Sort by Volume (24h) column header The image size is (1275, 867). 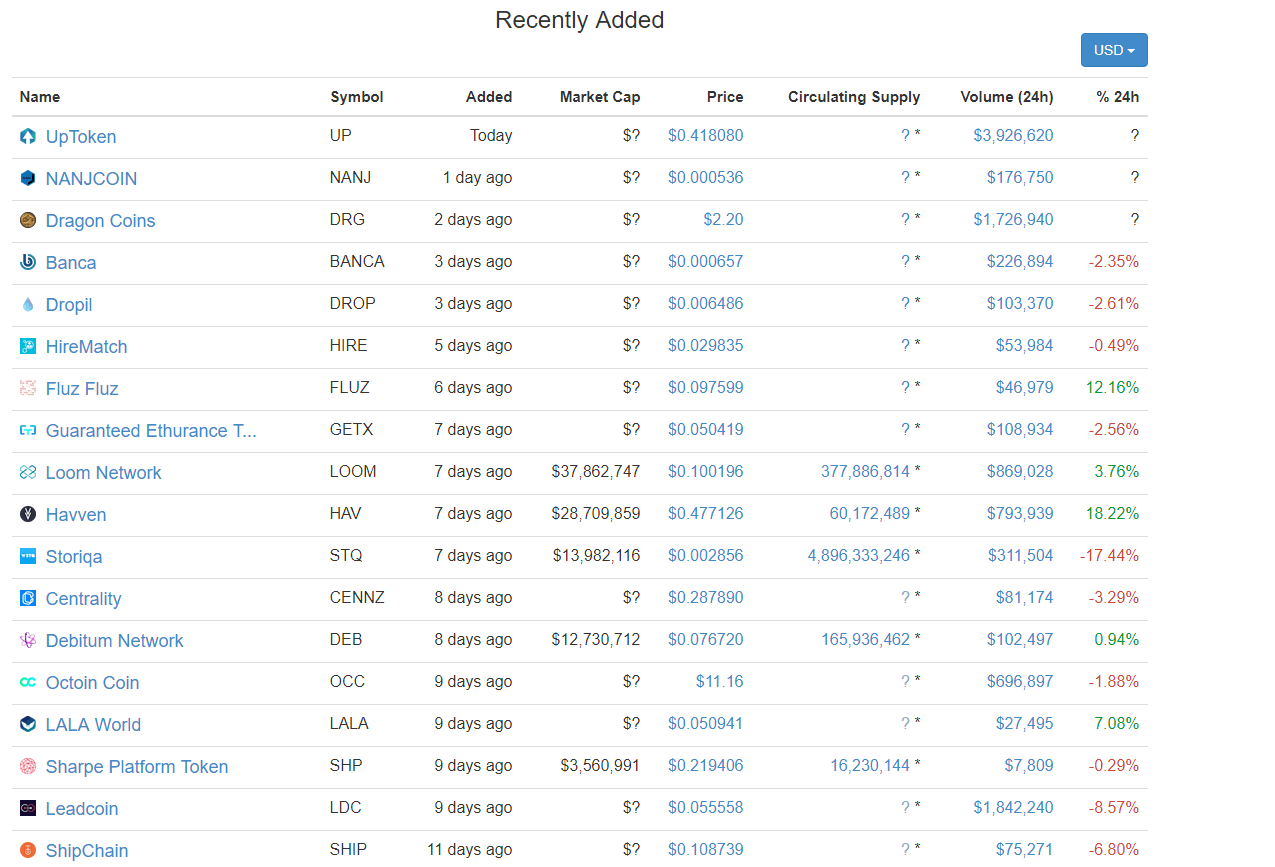pos(1007,97)
